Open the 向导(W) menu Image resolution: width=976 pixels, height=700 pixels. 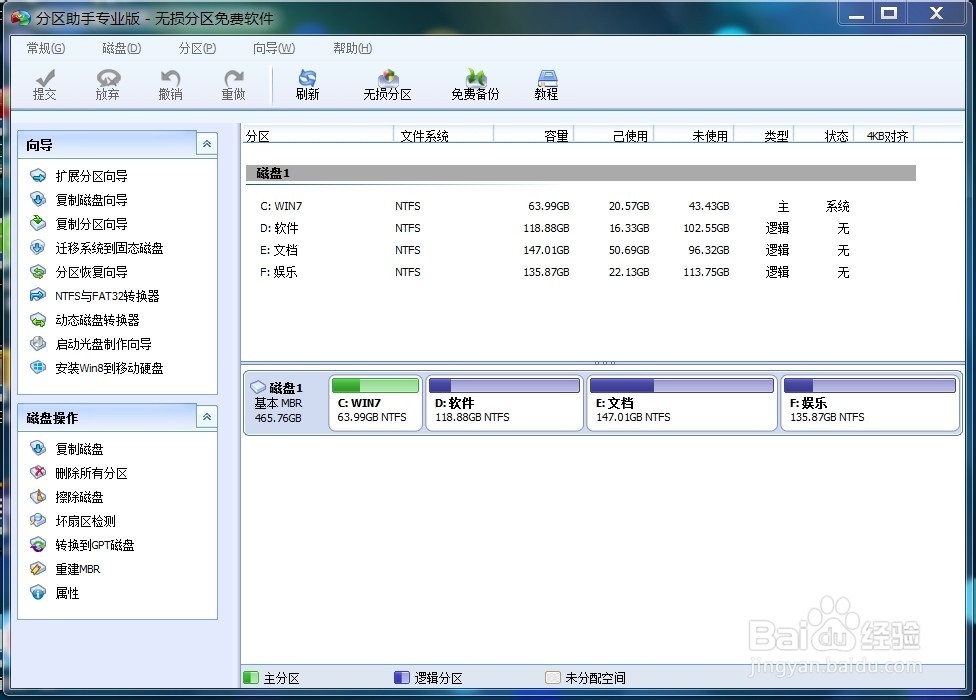coord(274,49)
